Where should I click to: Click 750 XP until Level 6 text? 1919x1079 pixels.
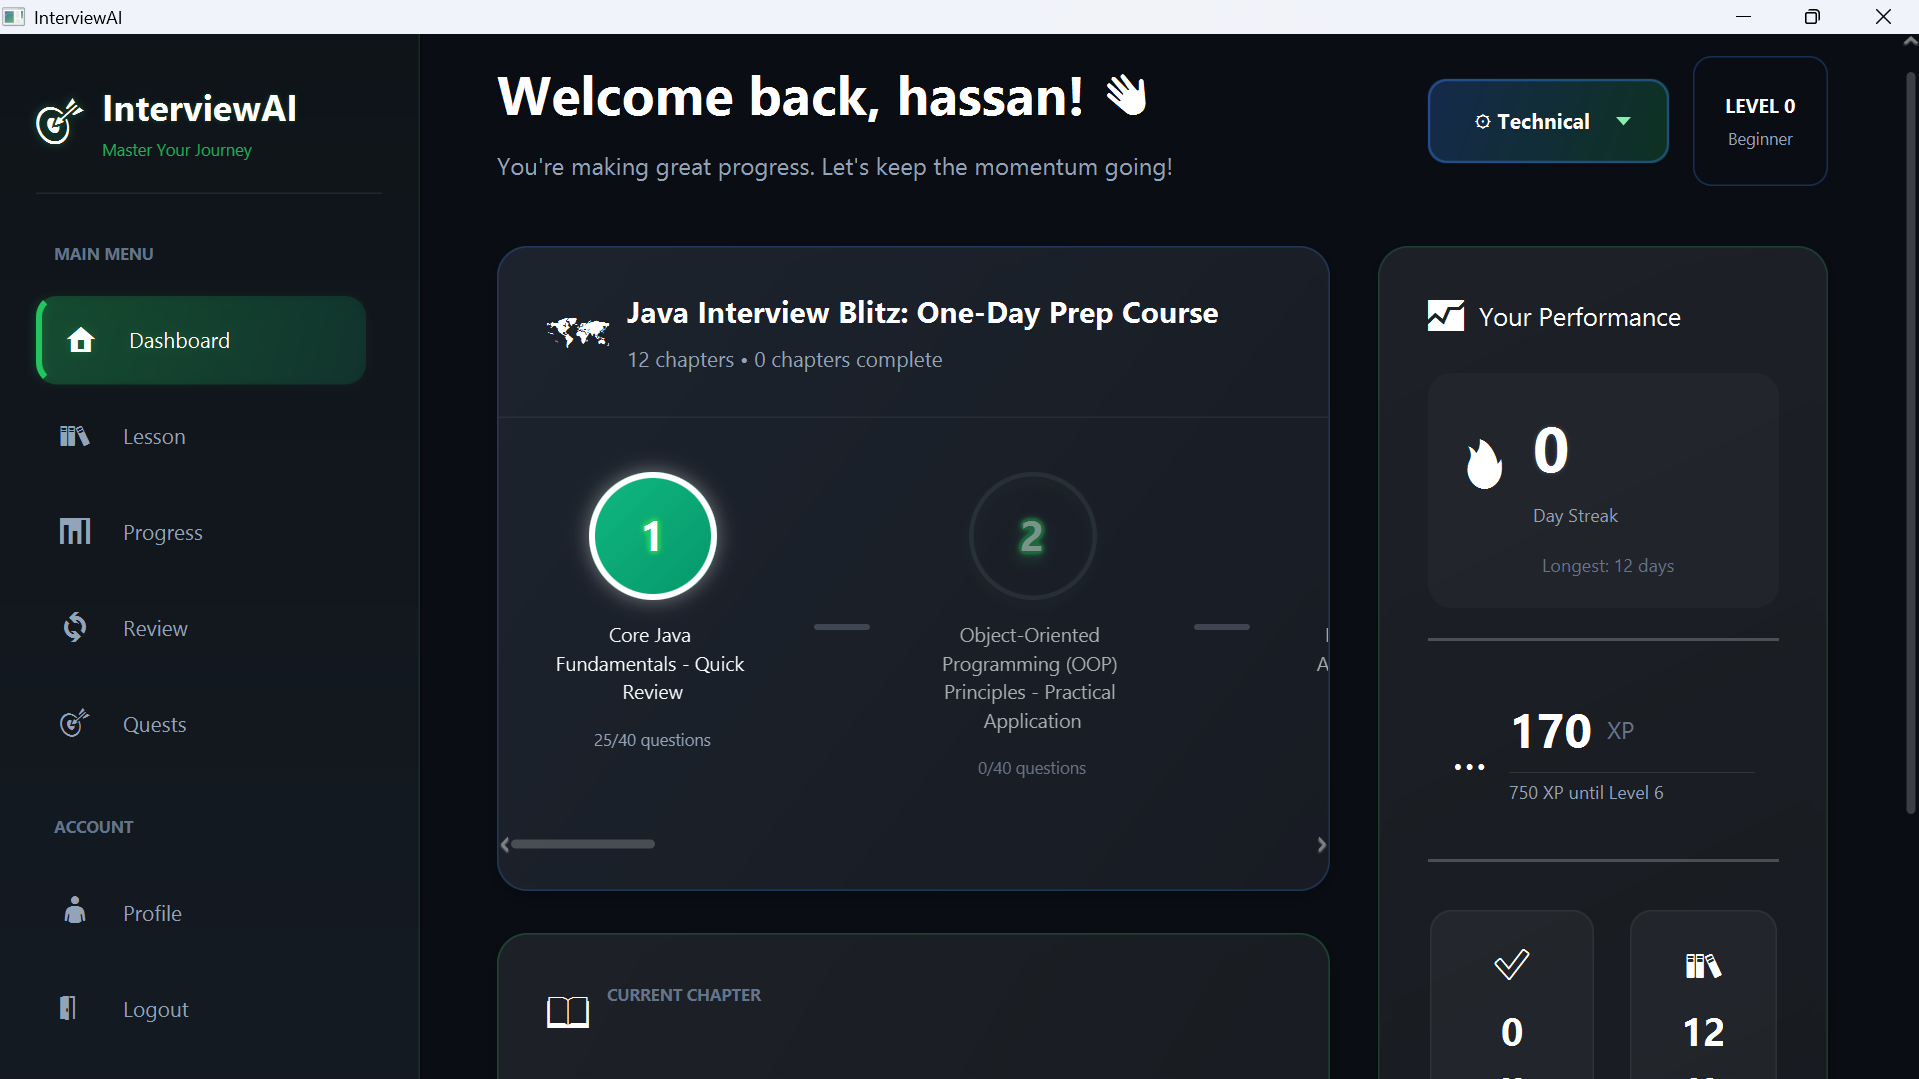(x=1586, y=793)
